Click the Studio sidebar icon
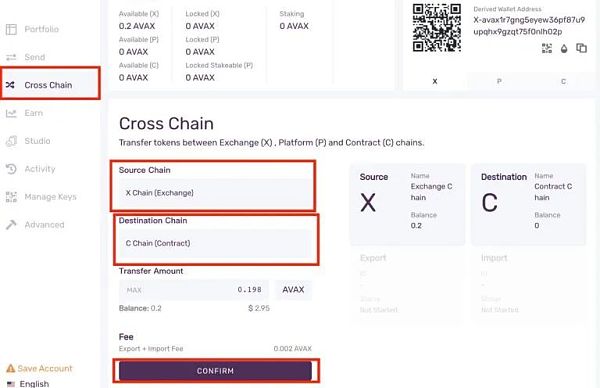The image size is (600, 388). point(11,141)
